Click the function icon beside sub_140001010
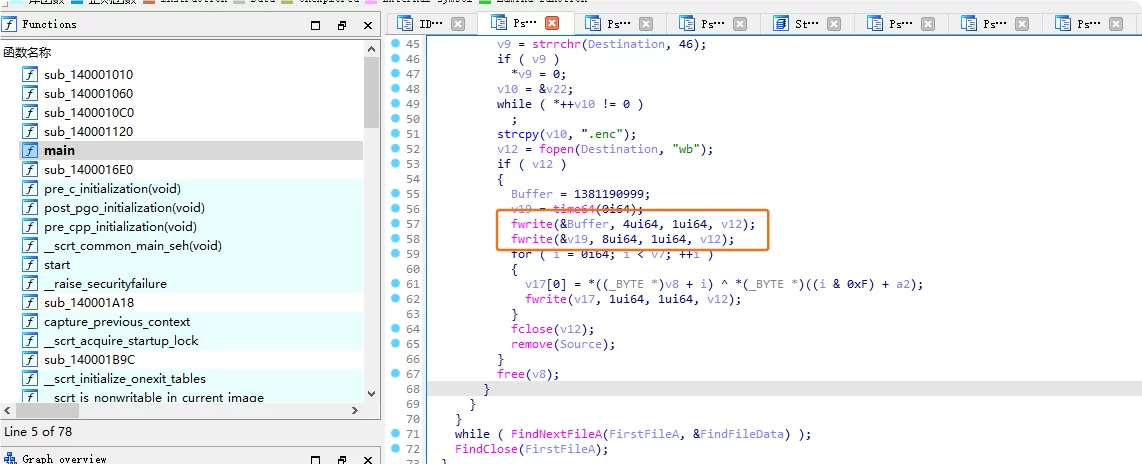 point(30,75)
